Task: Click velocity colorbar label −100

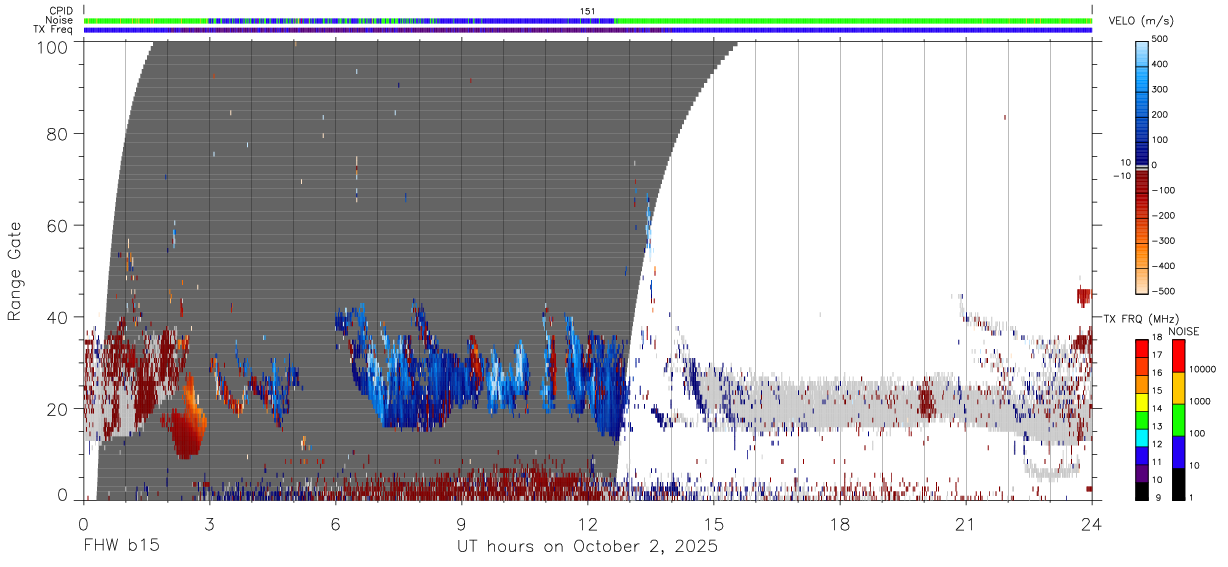Action: [1164, 190]
